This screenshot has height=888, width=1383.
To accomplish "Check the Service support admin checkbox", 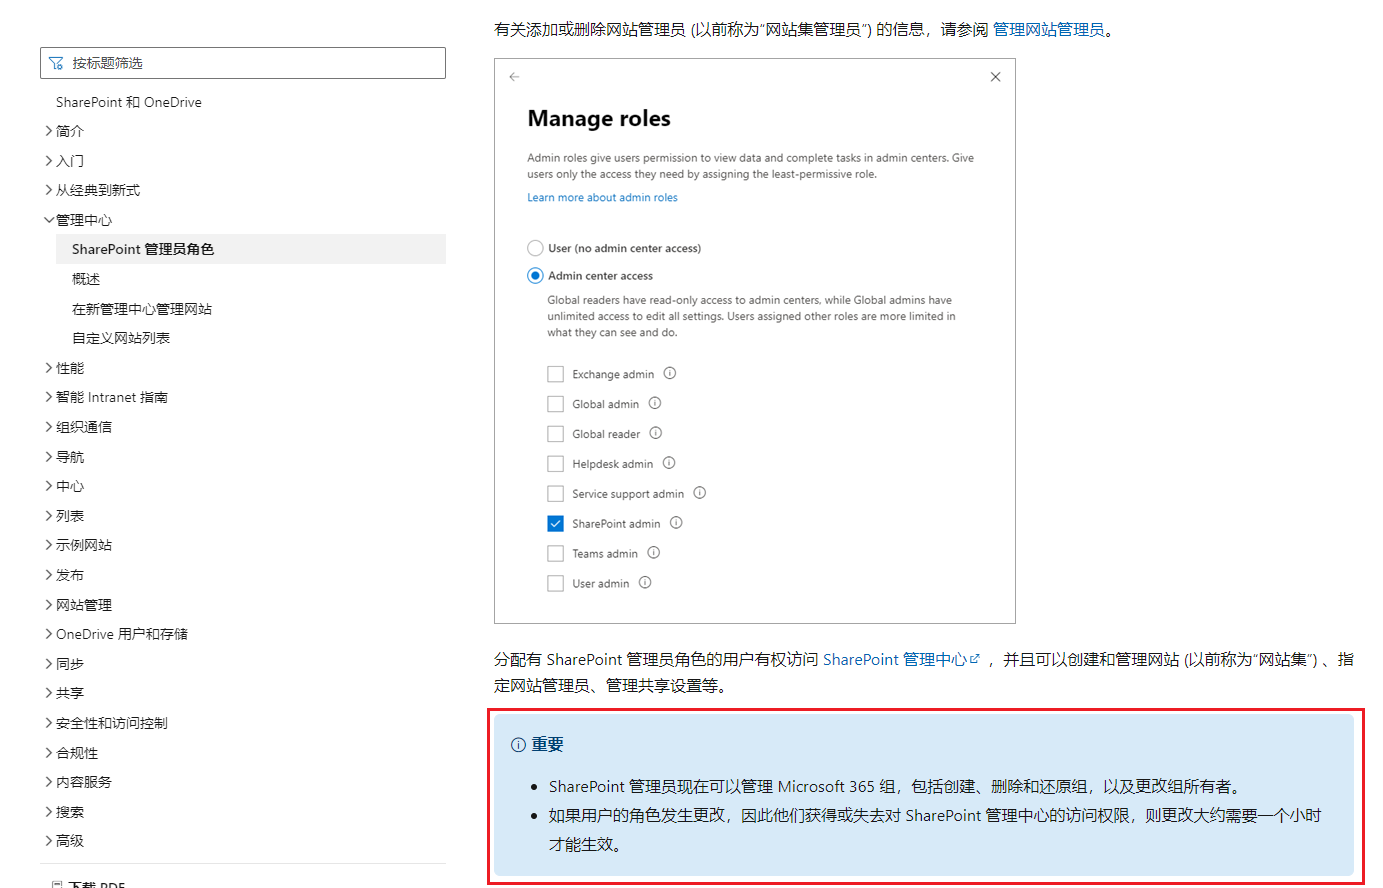I will coord(555,494).
